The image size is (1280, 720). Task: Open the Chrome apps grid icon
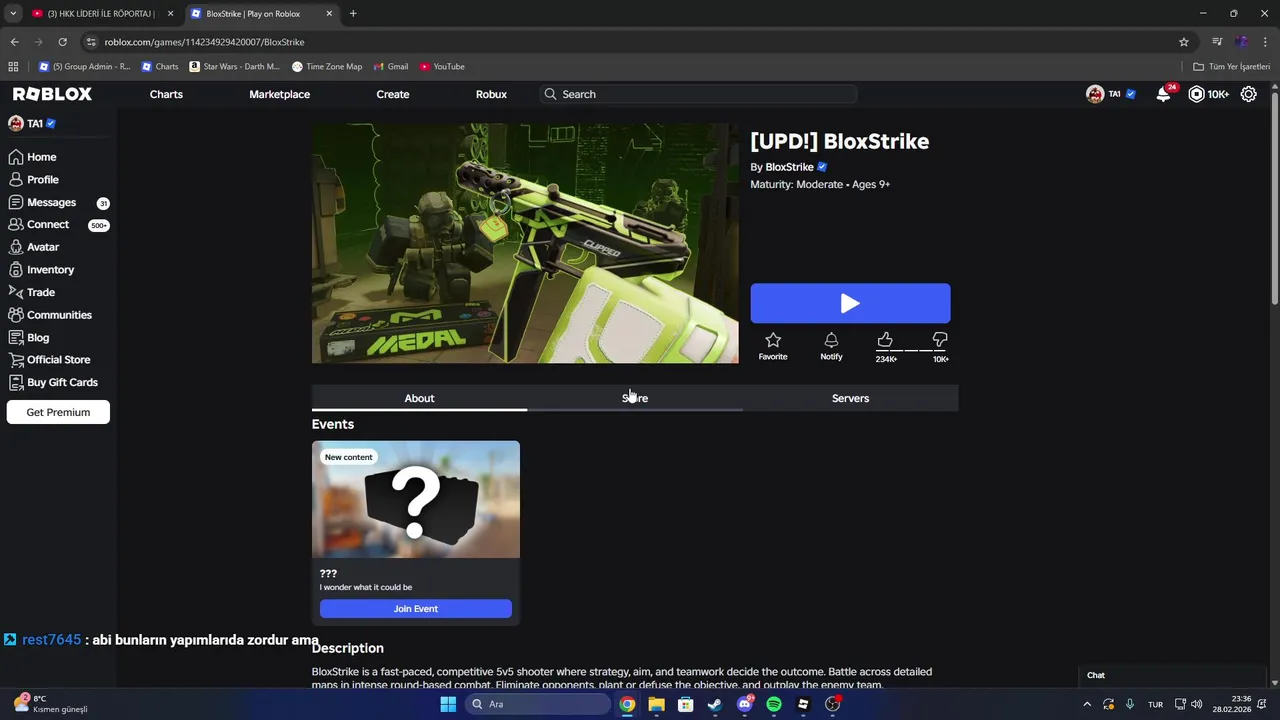pos(13,67)
